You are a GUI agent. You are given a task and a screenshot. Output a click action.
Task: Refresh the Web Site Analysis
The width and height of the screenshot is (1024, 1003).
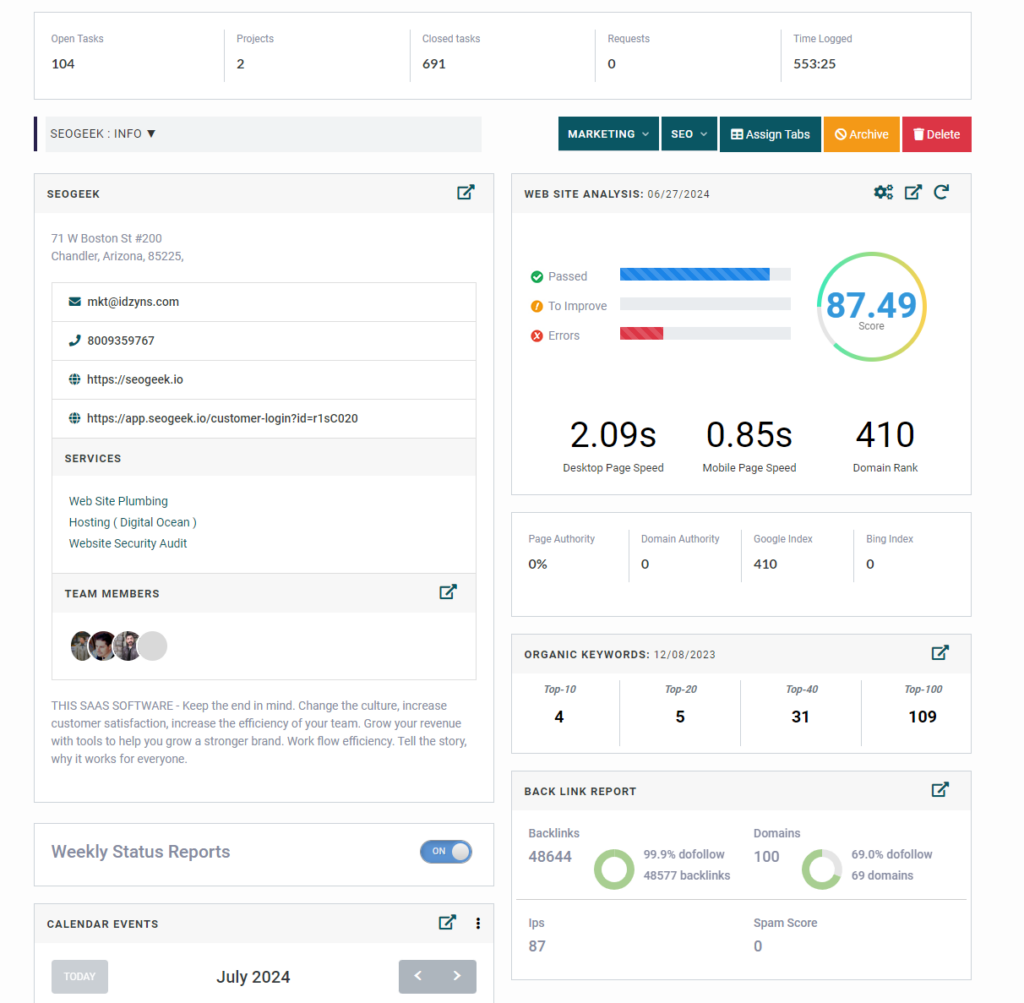pos(941,192)
